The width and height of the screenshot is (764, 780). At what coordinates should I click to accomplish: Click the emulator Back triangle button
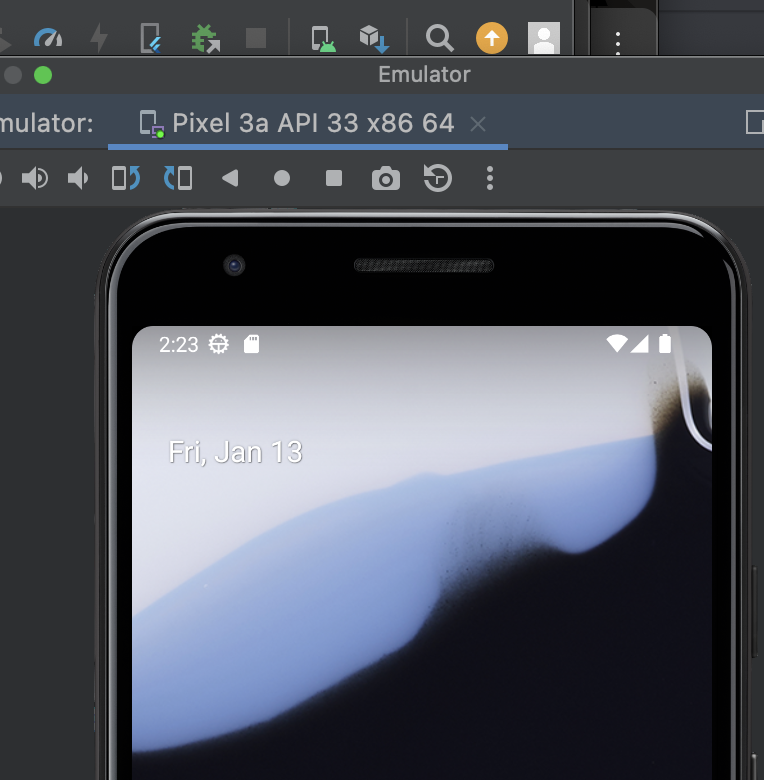(x=230, y=178)
